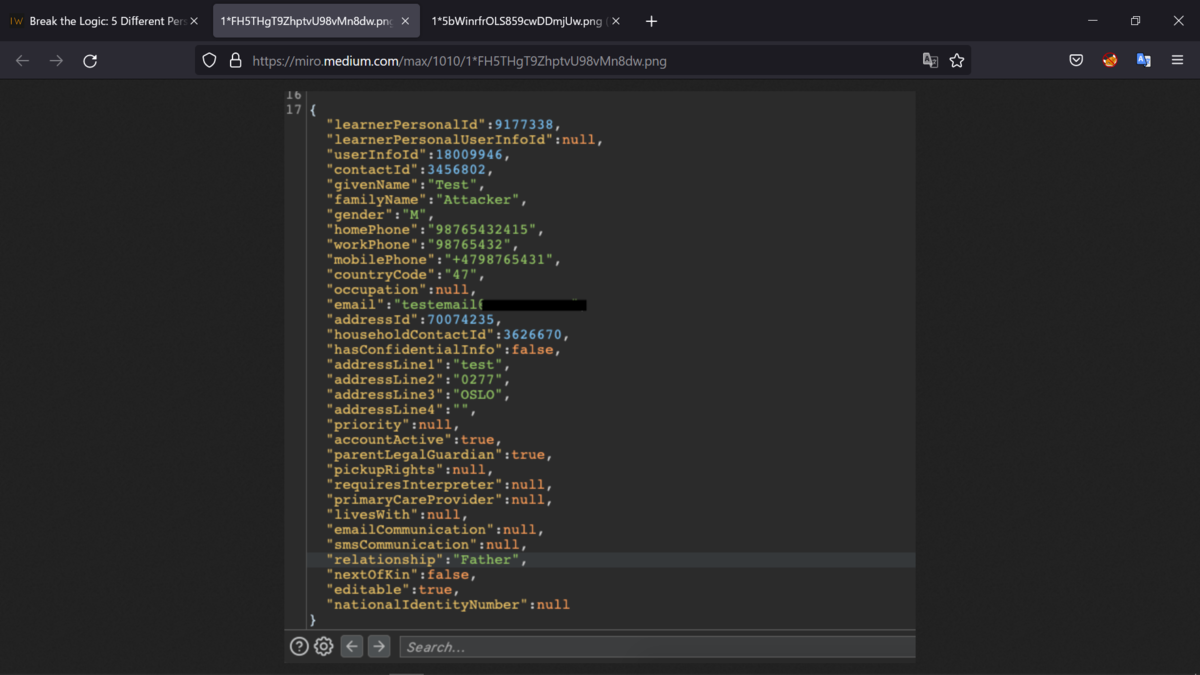Open the blue translate extension icon
Viewport: 1200px width, 675px height.
1144,61
